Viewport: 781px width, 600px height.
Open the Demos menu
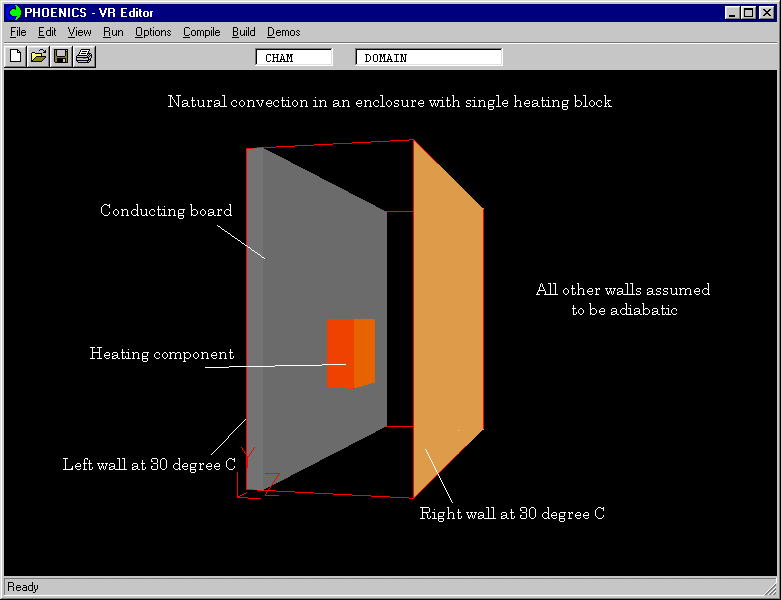pyautogui.click(x=283, y=32)
